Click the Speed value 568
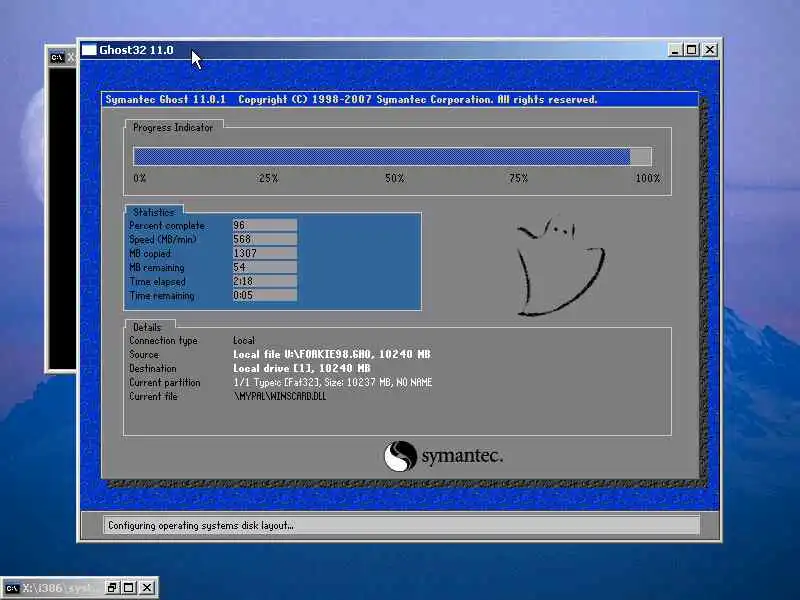This screenshot has width=800, height=600. point(265,239)
